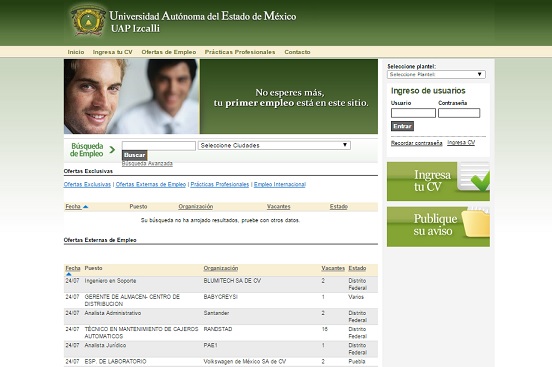Open Empleo Internacional link
552x367 pixels.
pyautogui.click(x=280, y=184)
